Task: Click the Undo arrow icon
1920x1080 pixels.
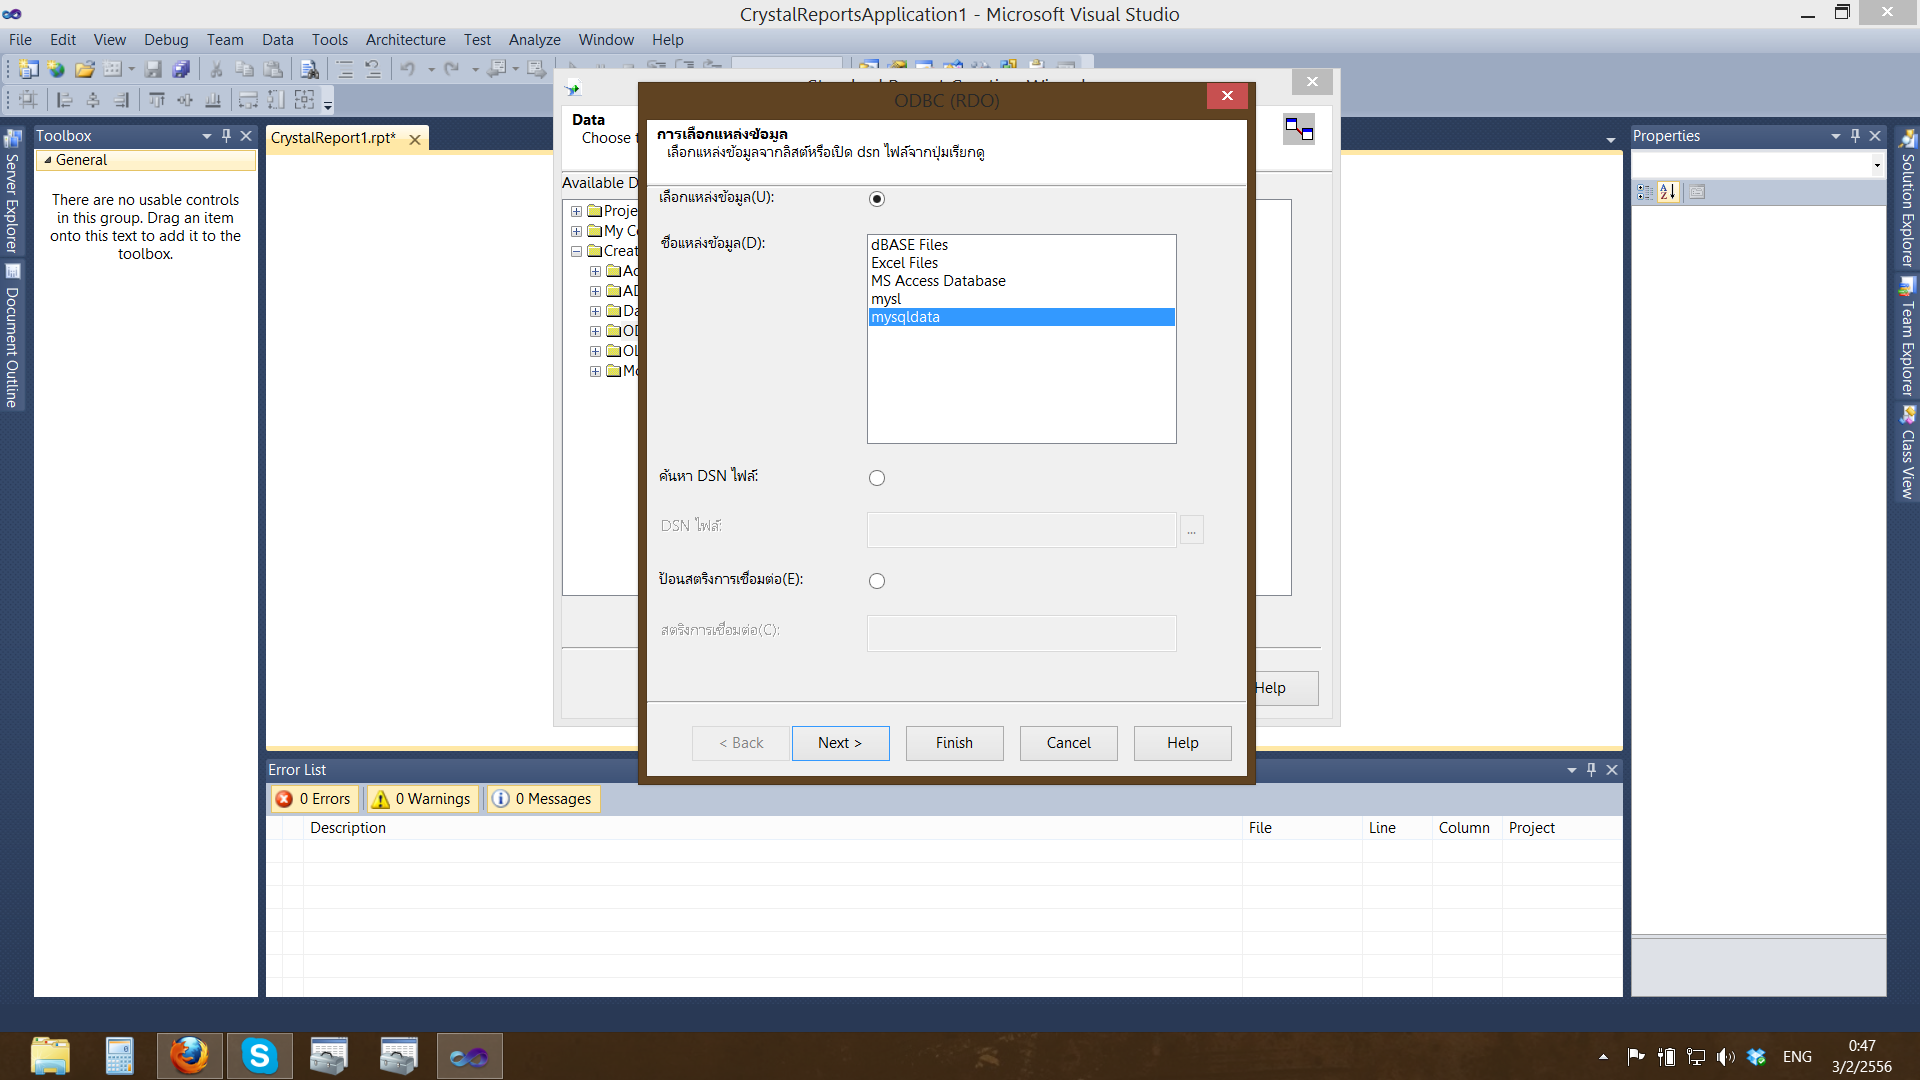Action: [x=408, y=69]
